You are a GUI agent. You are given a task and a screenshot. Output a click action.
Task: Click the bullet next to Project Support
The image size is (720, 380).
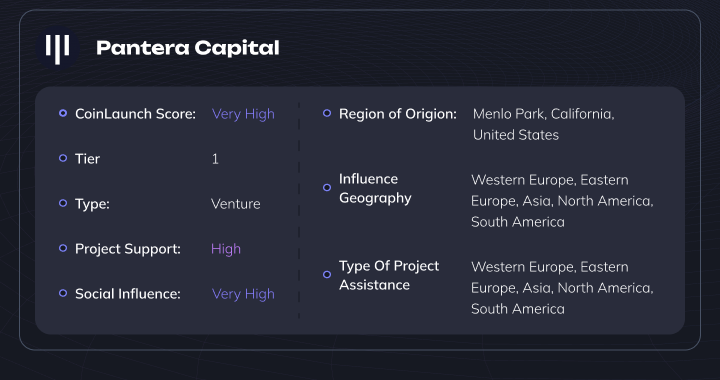[x=63, y=248]
